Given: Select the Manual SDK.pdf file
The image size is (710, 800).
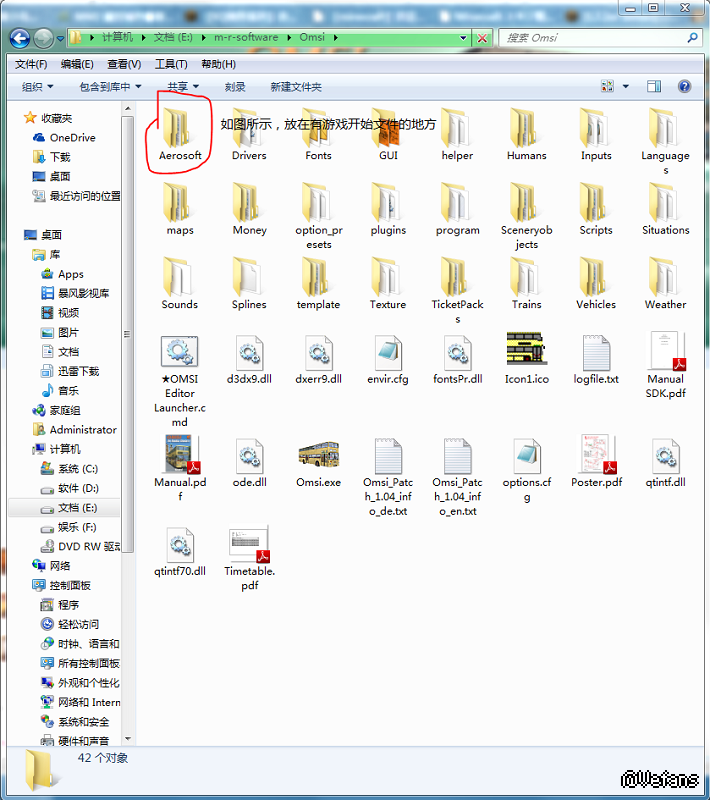Looking at the screenshot, I should tap(666, 365).
